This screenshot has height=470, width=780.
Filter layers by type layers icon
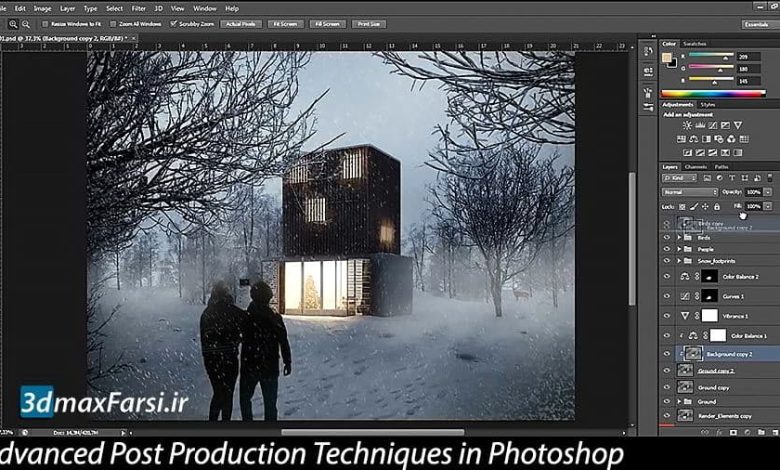[x=729, y=178]
